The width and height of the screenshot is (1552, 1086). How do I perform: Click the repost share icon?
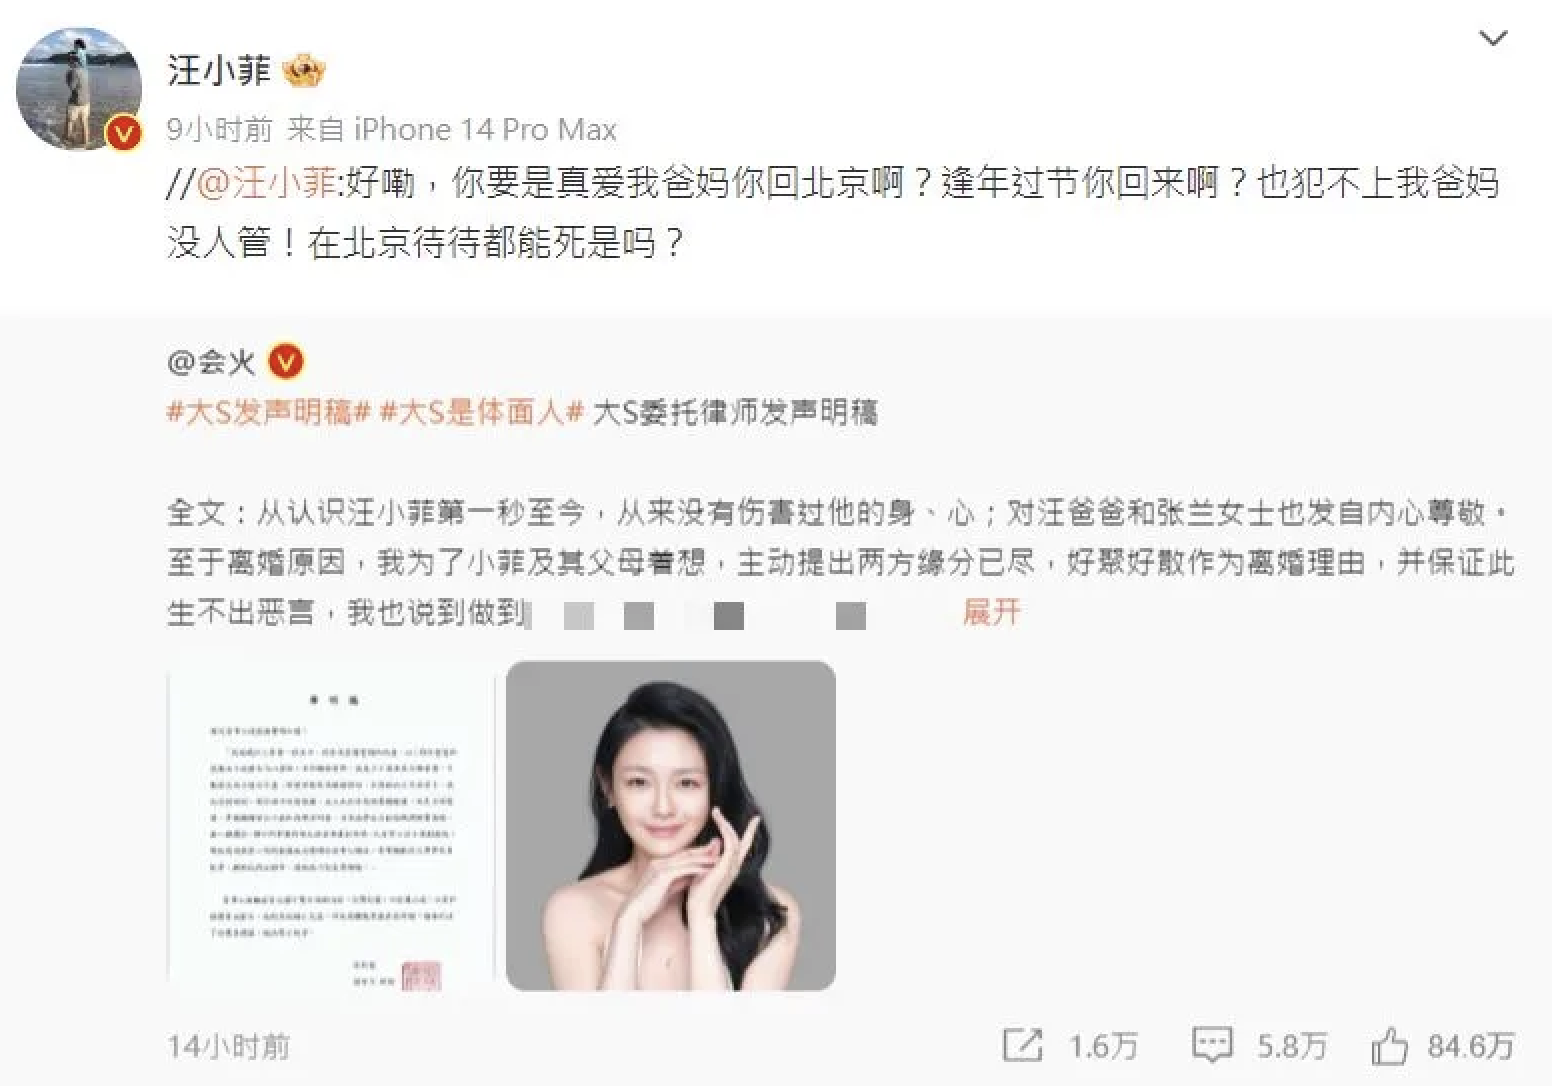pyautogui.click(x=1022, y=1046)
